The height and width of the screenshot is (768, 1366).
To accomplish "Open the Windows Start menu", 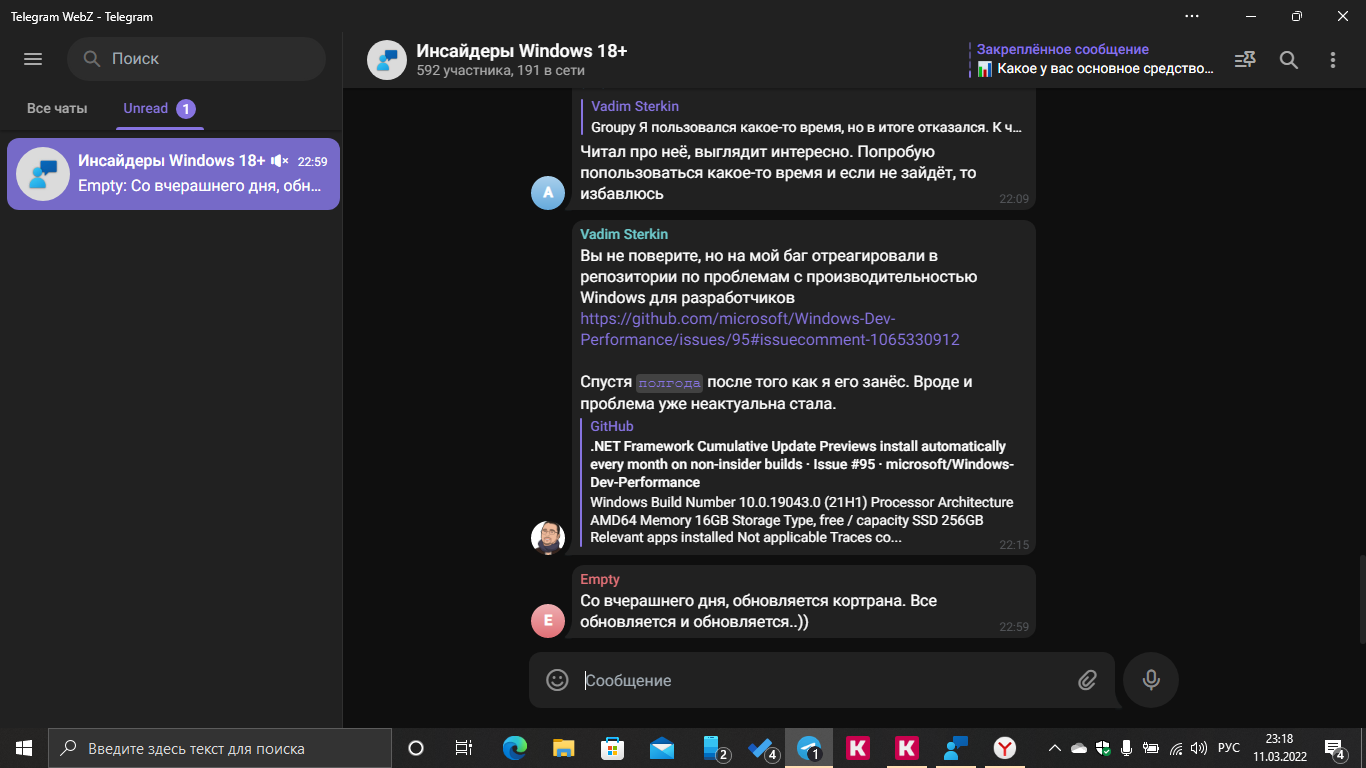I will coord(24,748).
